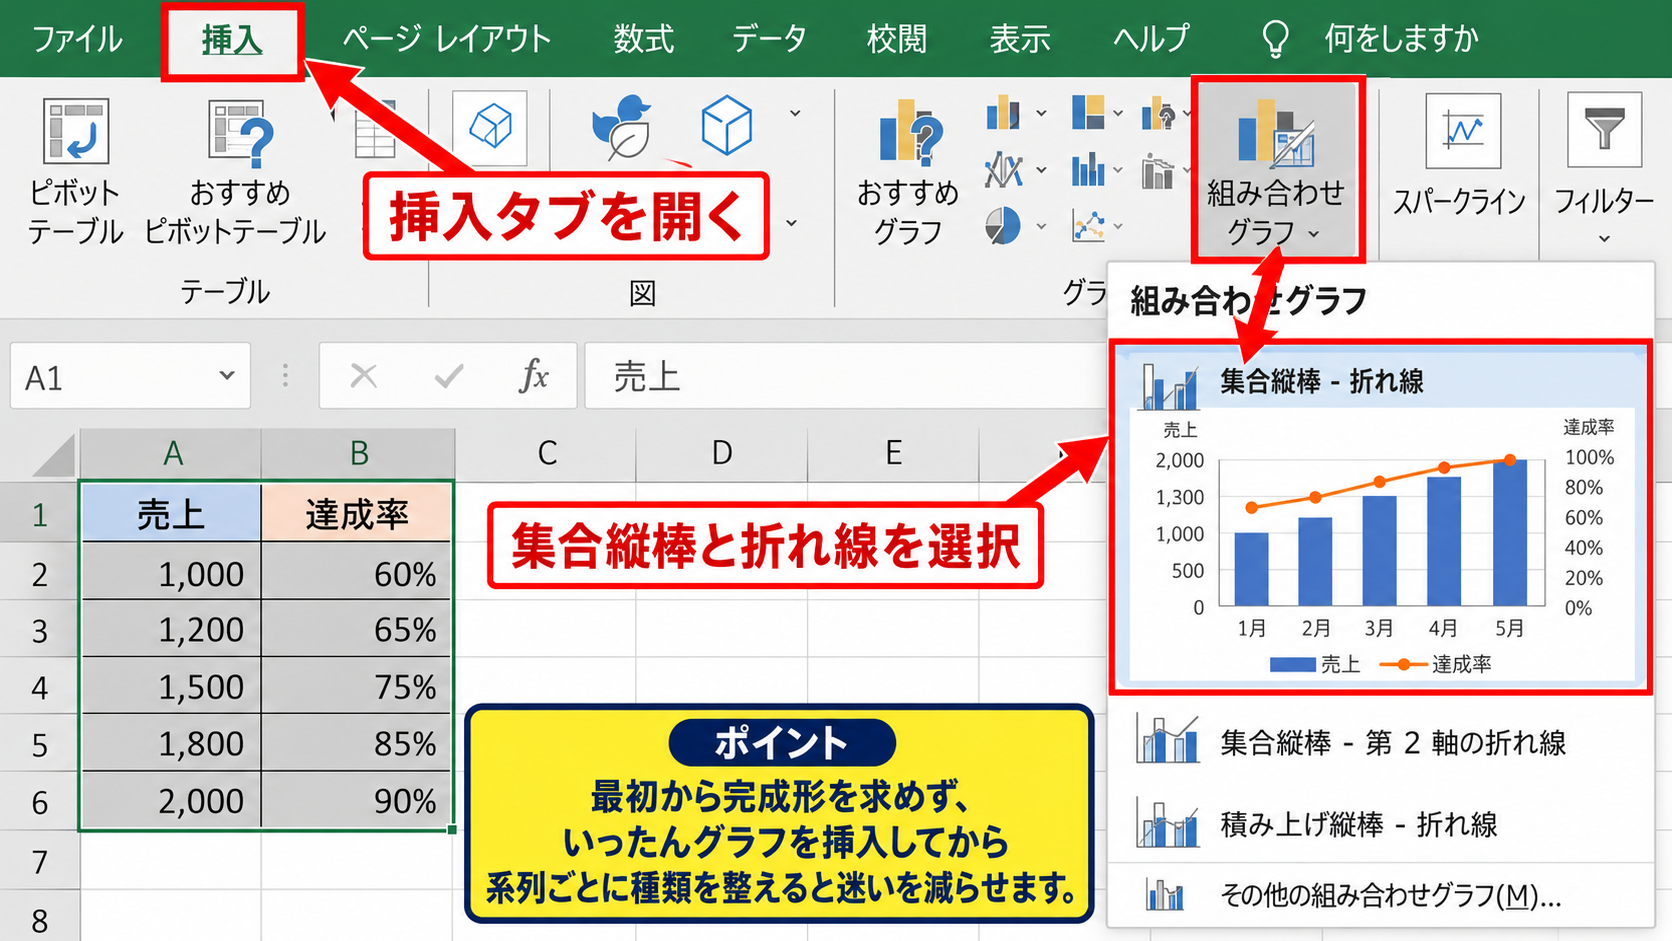
Task: Click the select-all corner triangle
Action: tap(54, 455)
